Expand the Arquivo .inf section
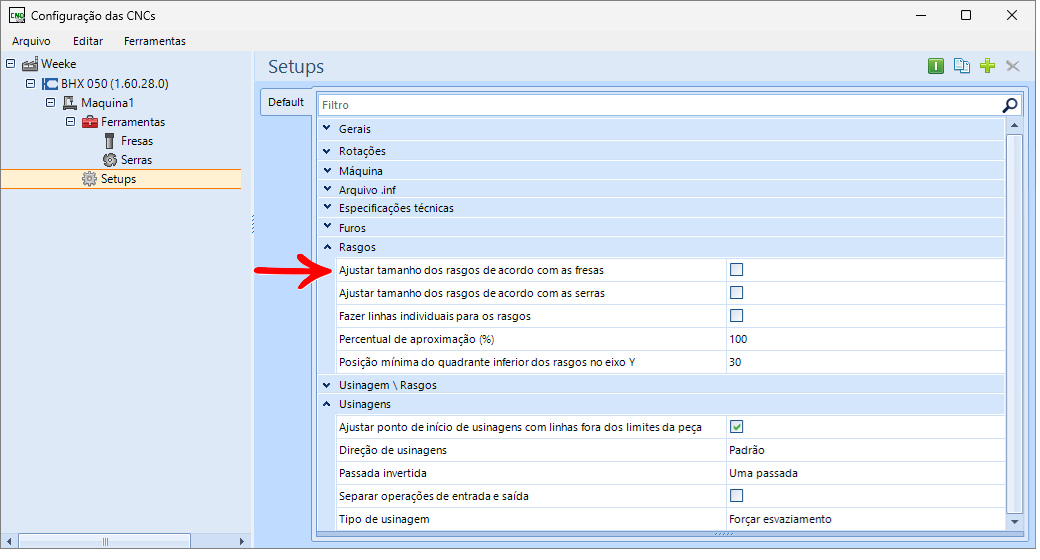This screenshot has width=1040, height=560. tap(327, 189)
